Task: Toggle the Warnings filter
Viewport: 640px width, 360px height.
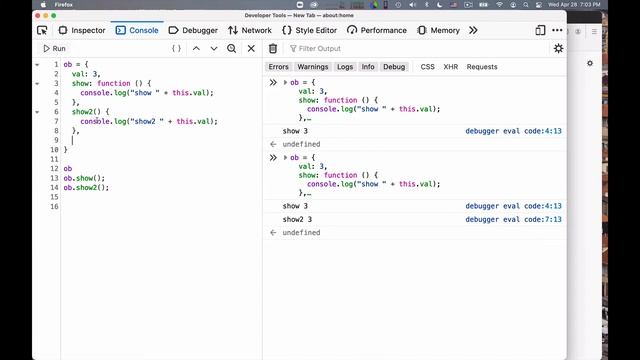Action: pyautogui.click(x=313, y=67)
